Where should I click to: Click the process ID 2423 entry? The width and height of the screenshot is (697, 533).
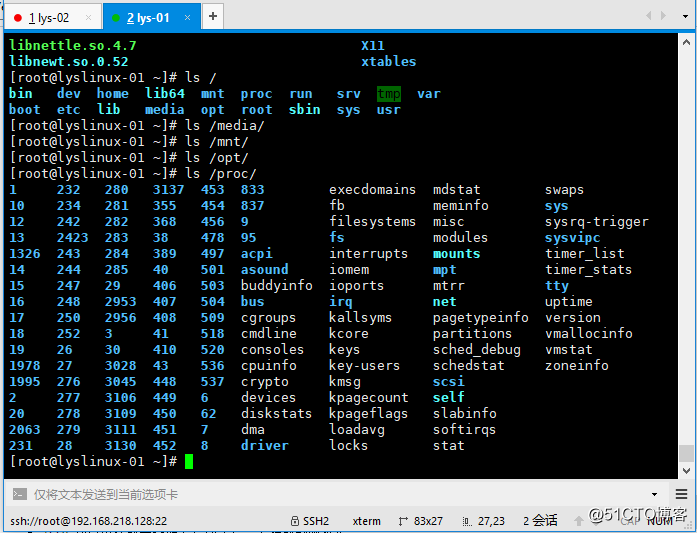pyautogui.click(x=72, y=237)
